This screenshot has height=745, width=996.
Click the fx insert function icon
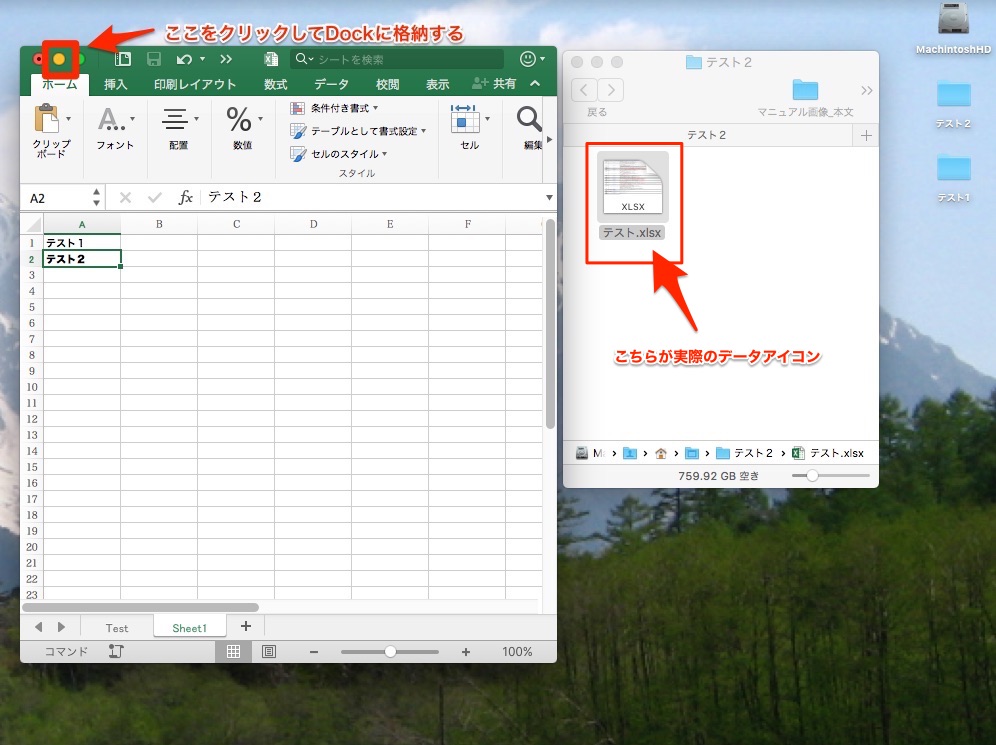click(186, 198)
